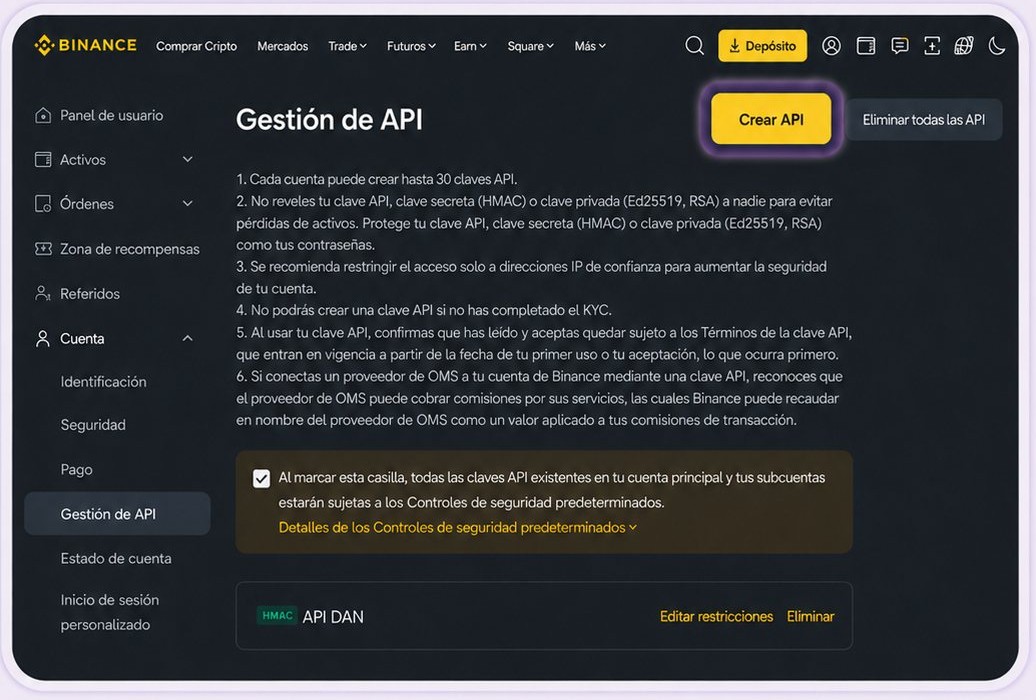Click the Cuenta person icon

click(43, 338)
